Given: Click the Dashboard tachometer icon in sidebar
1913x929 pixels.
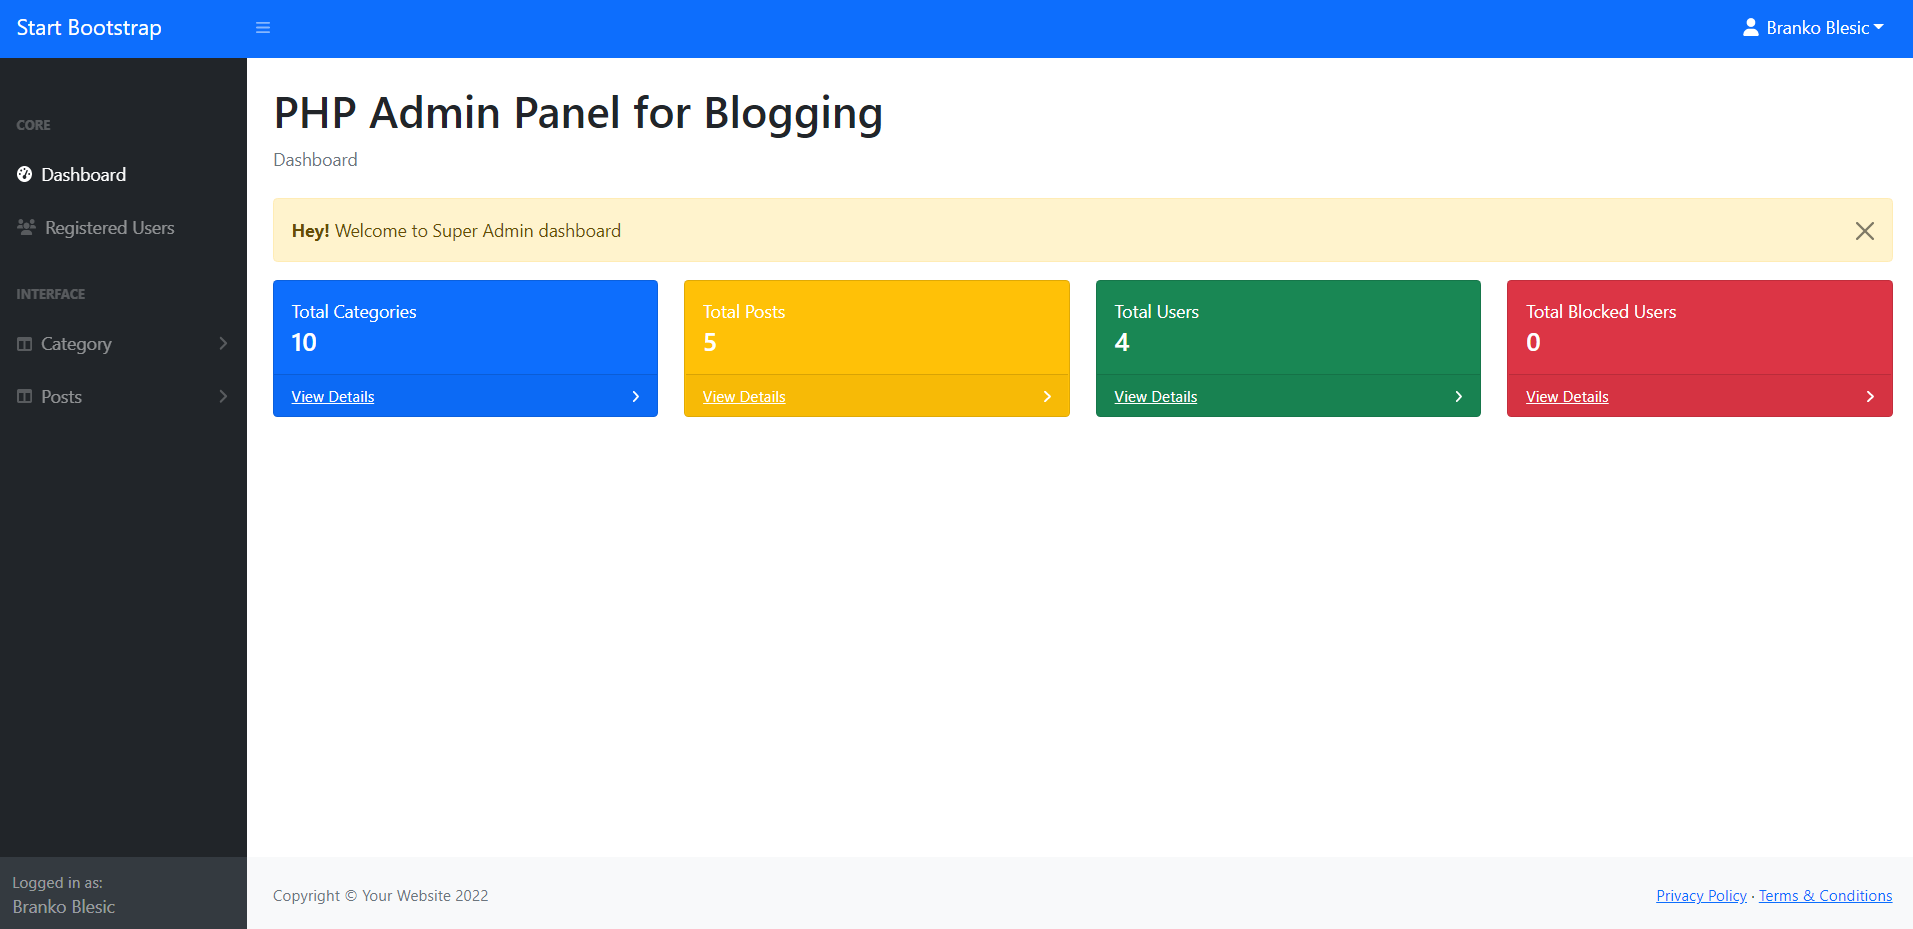Looking at the screenshot, I should click(24, 174).
